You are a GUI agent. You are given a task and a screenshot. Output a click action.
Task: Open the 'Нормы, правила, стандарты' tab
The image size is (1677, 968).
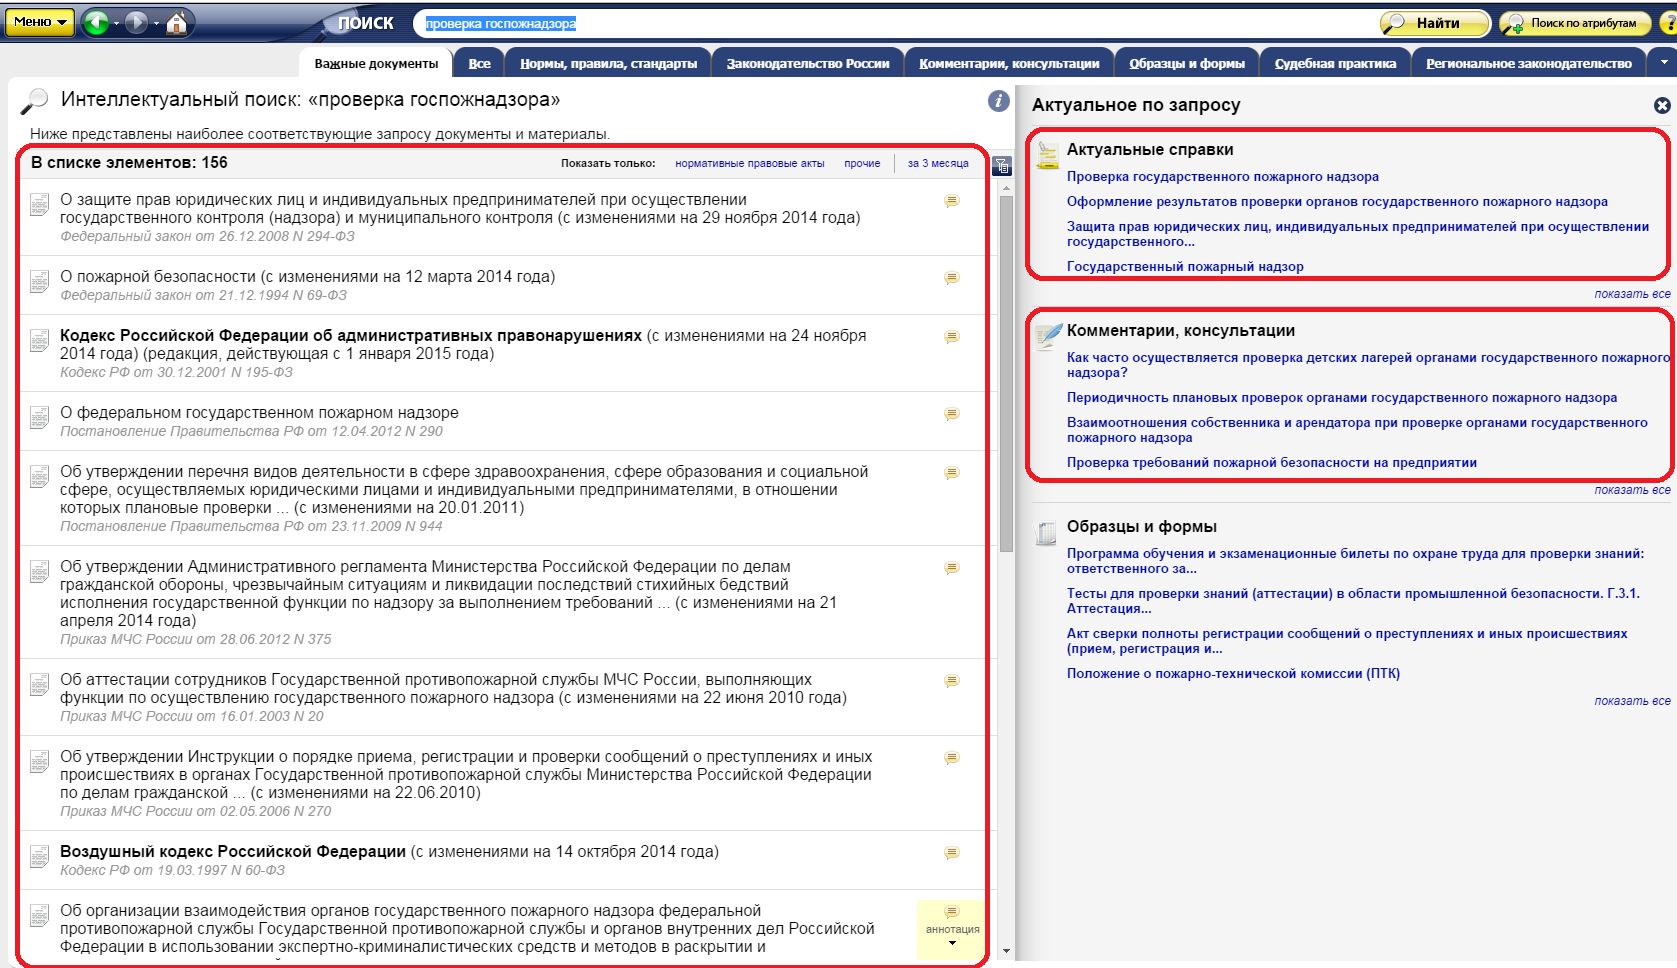[x=608, y=63]
